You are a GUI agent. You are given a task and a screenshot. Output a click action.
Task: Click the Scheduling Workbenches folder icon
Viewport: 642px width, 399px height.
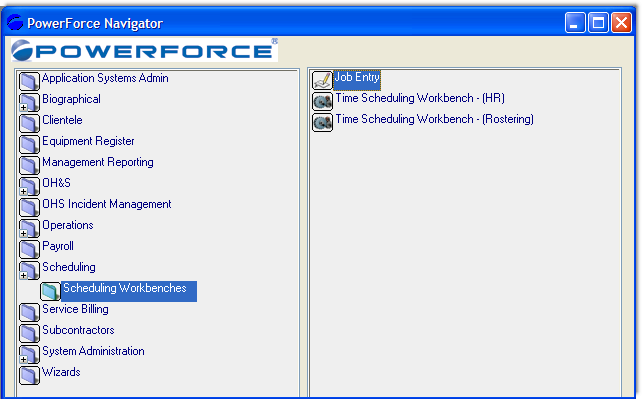click(x=50, y=291)
